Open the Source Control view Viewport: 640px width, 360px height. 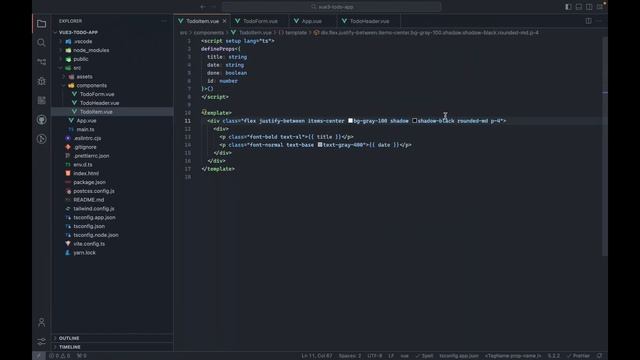[41, 62]
